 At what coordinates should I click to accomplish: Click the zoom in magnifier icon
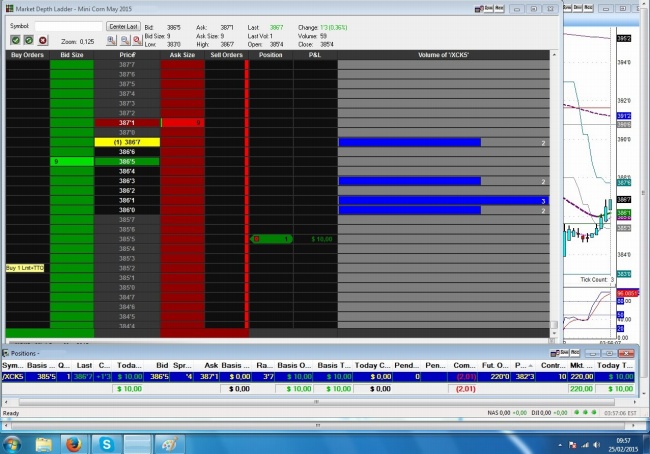click(x=112, y=40)
